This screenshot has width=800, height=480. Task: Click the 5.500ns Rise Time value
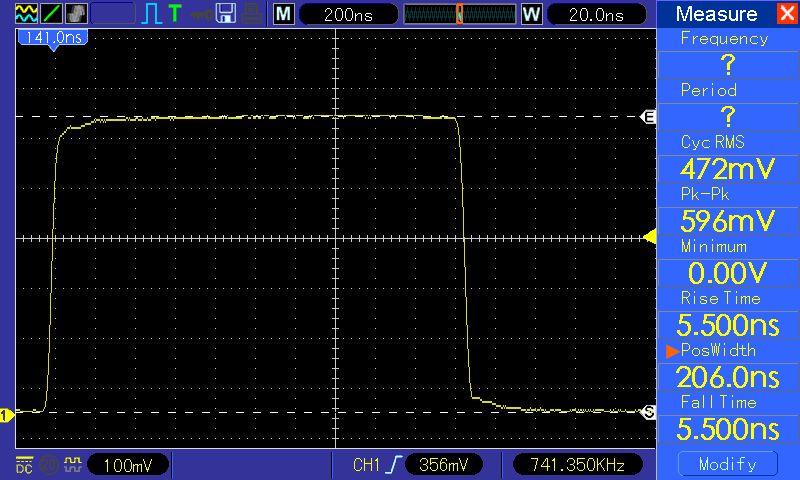[728, 325]
